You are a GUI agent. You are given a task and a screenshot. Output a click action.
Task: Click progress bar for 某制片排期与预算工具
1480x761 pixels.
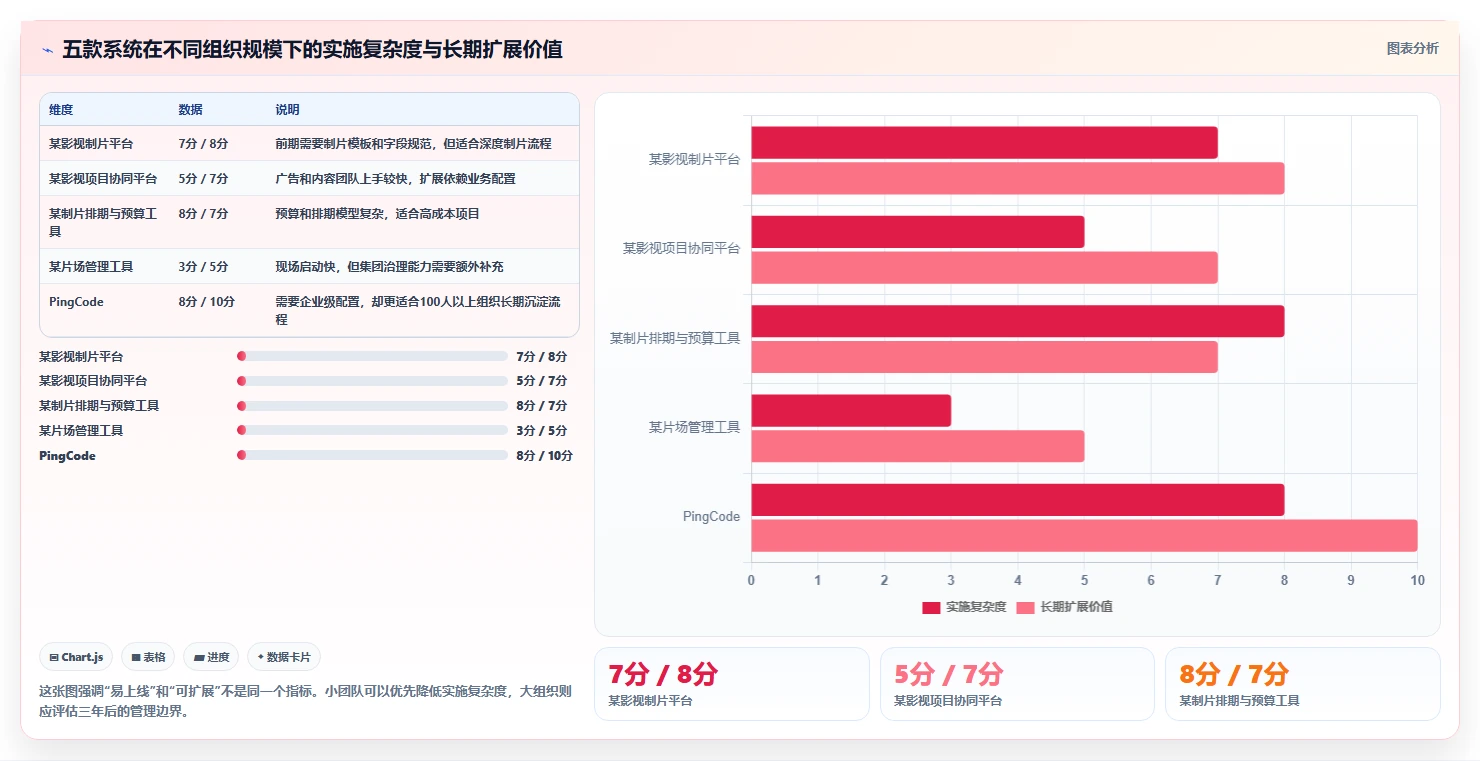(x=372, y=406)
